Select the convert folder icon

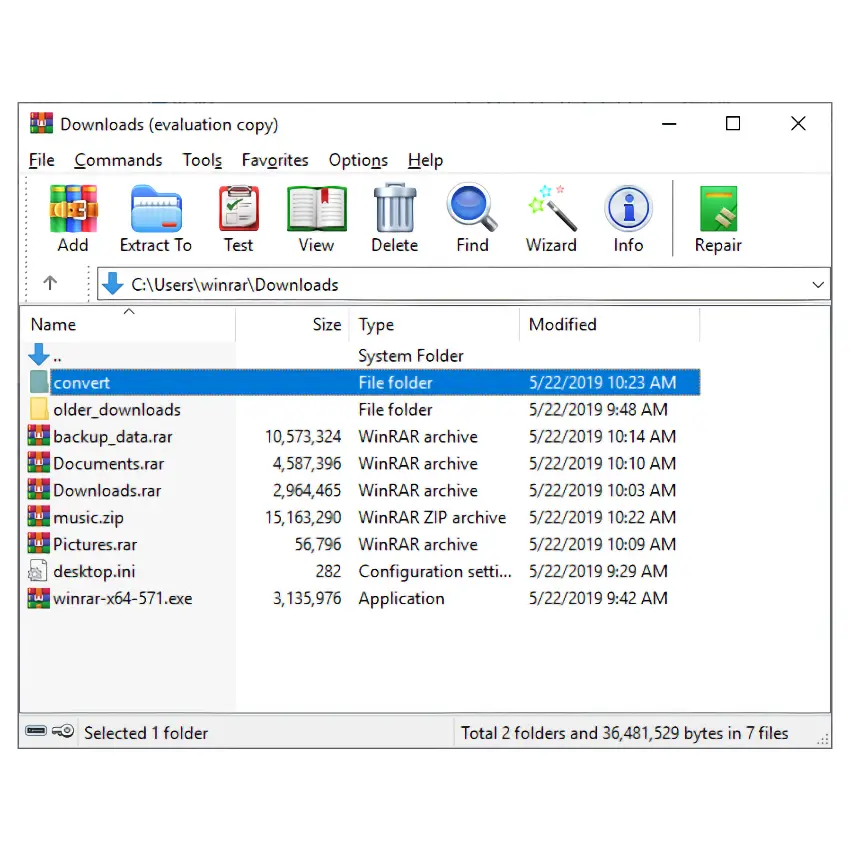(39, 382)
